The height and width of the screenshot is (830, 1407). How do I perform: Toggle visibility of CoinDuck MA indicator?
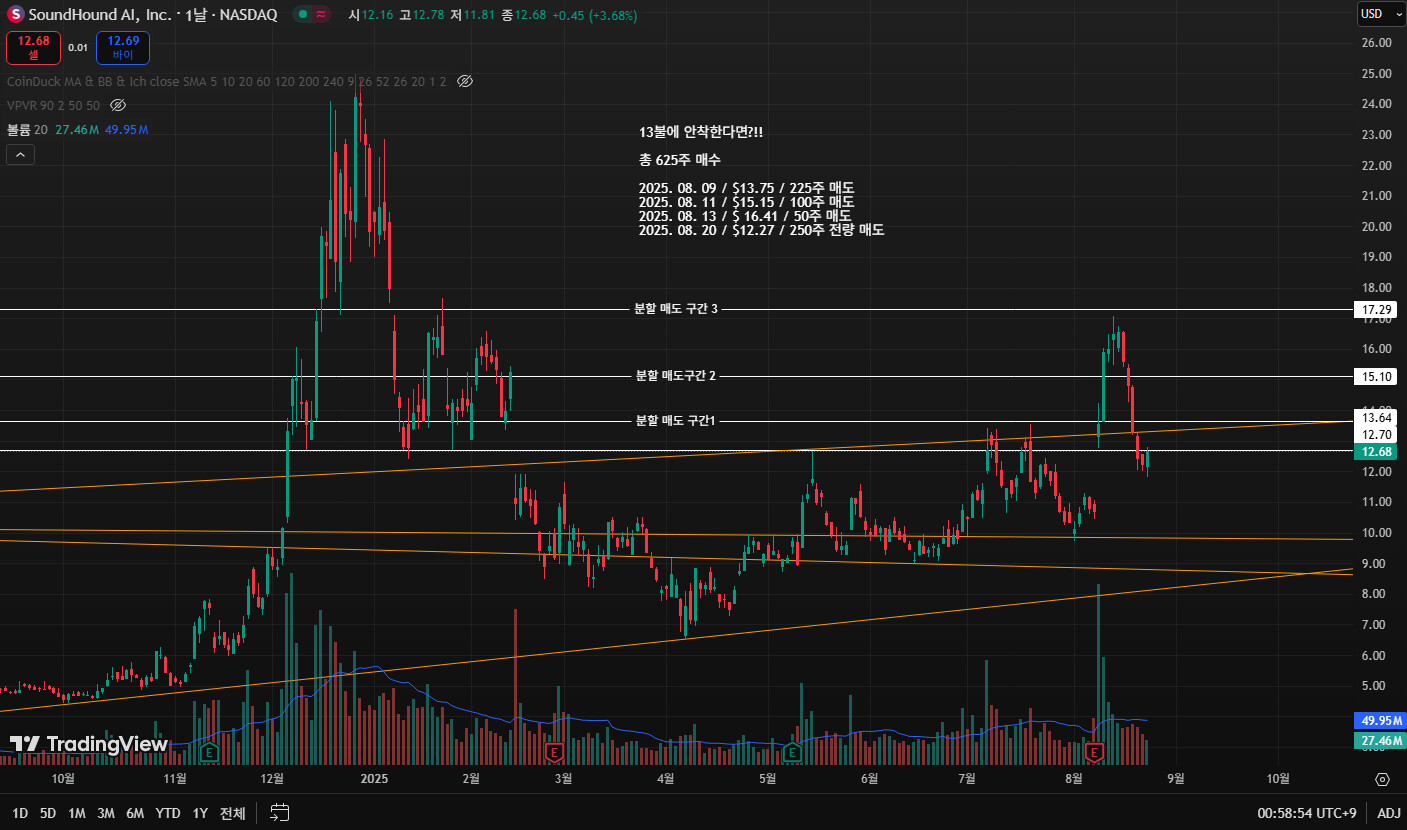(465, 81)
